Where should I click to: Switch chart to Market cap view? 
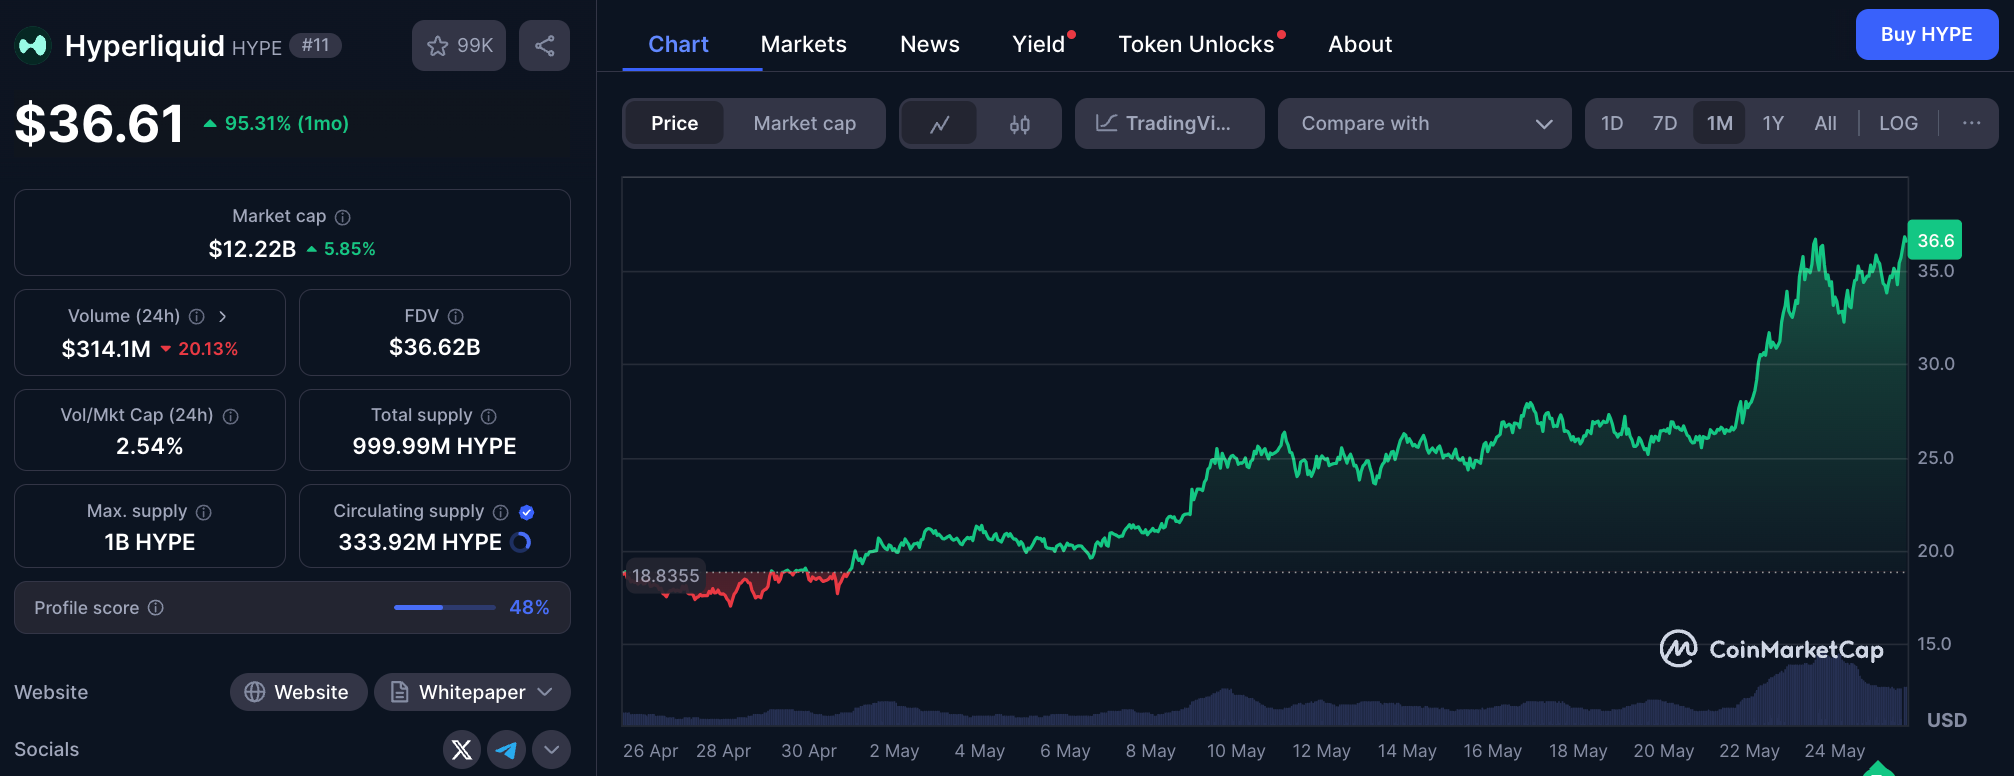point(805,123)
